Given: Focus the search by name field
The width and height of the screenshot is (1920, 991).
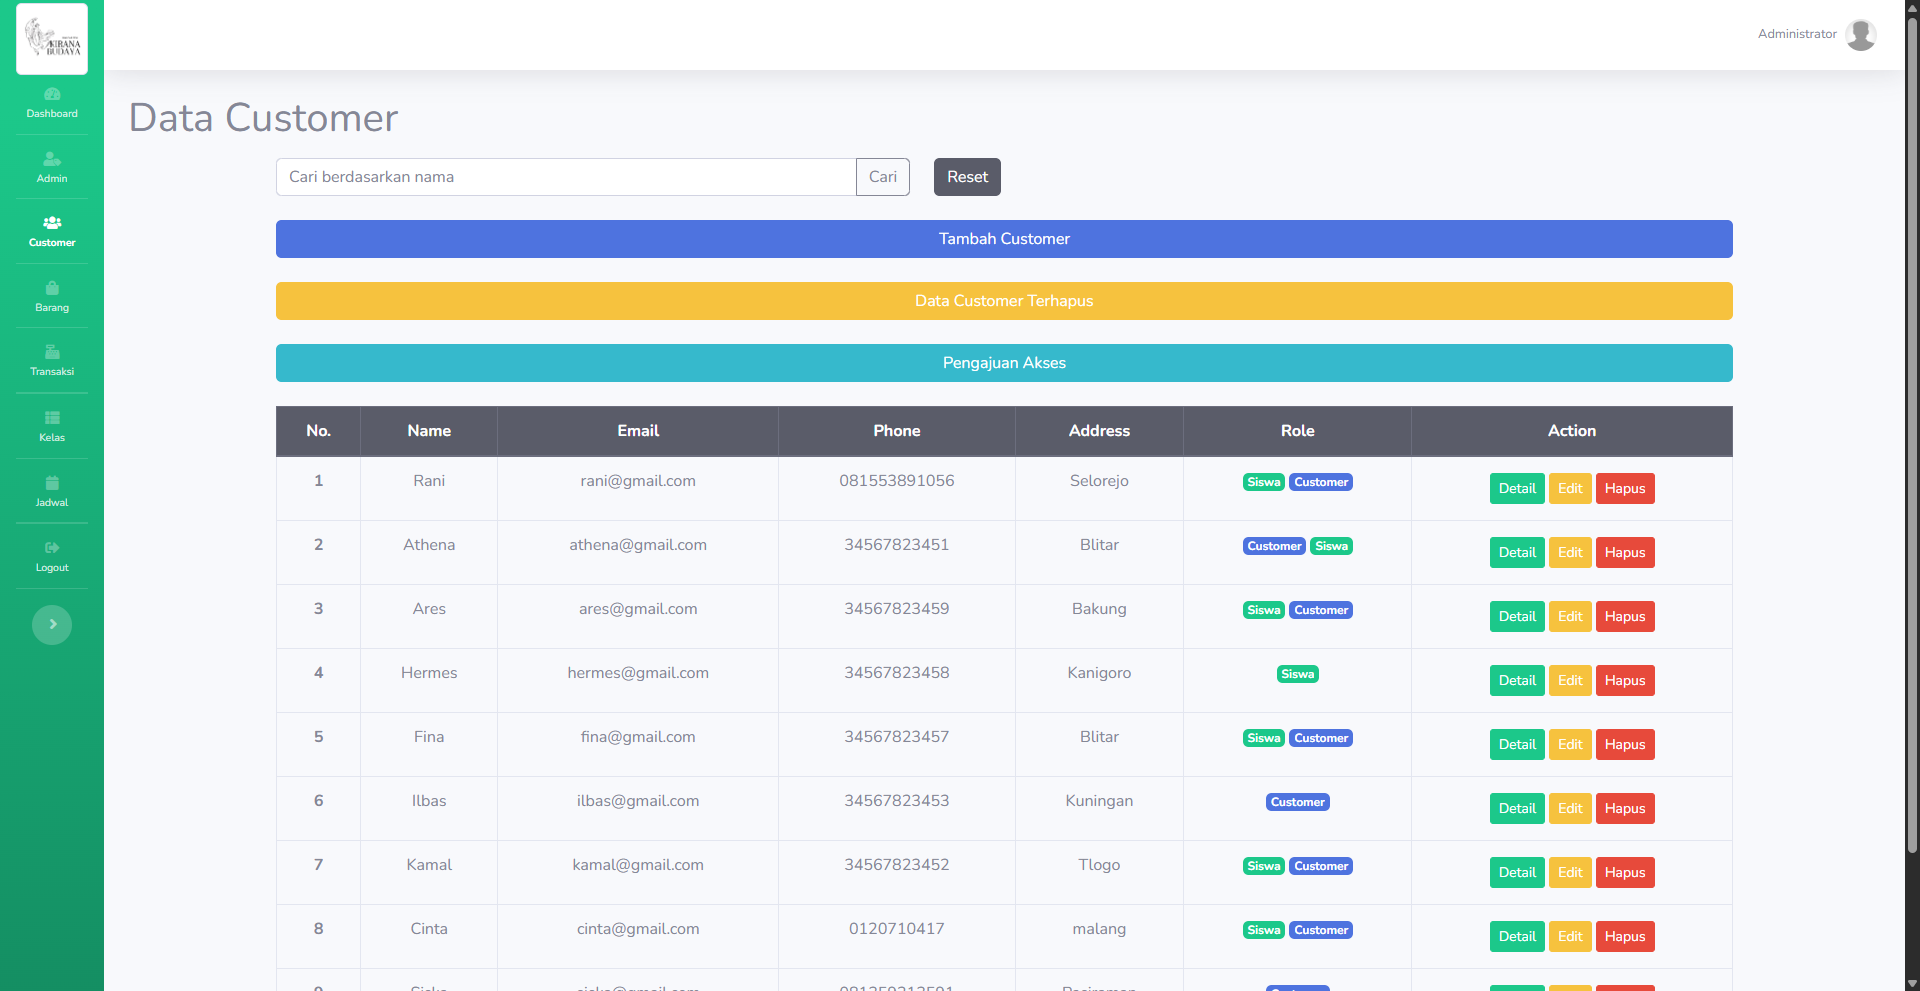Looking at the screenshot, I should [x=565, y=177].
